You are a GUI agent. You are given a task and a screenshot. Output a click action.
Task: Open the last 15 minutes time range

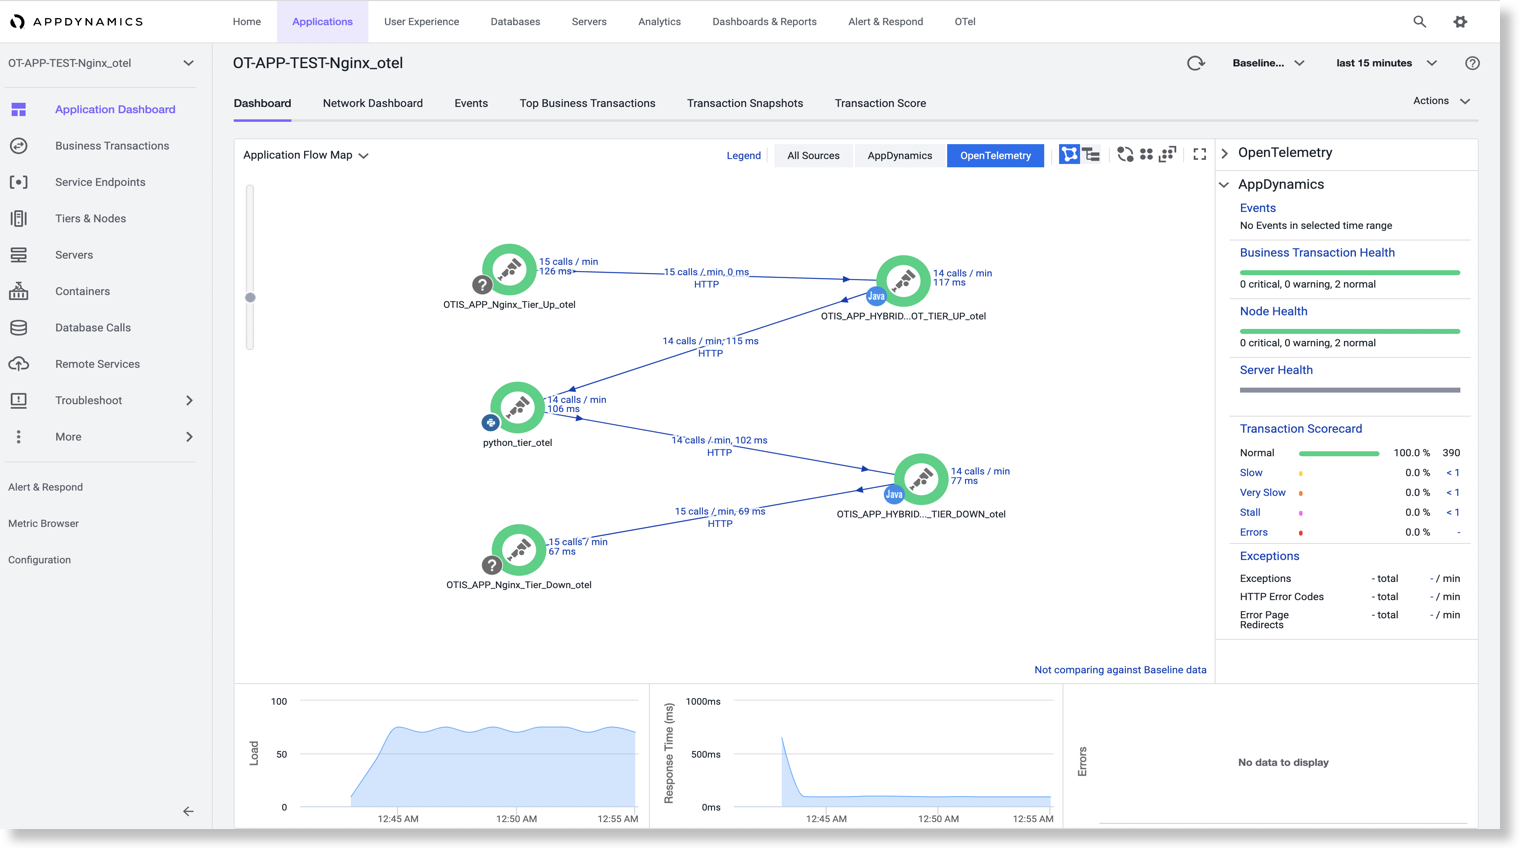coord(1386,63)
